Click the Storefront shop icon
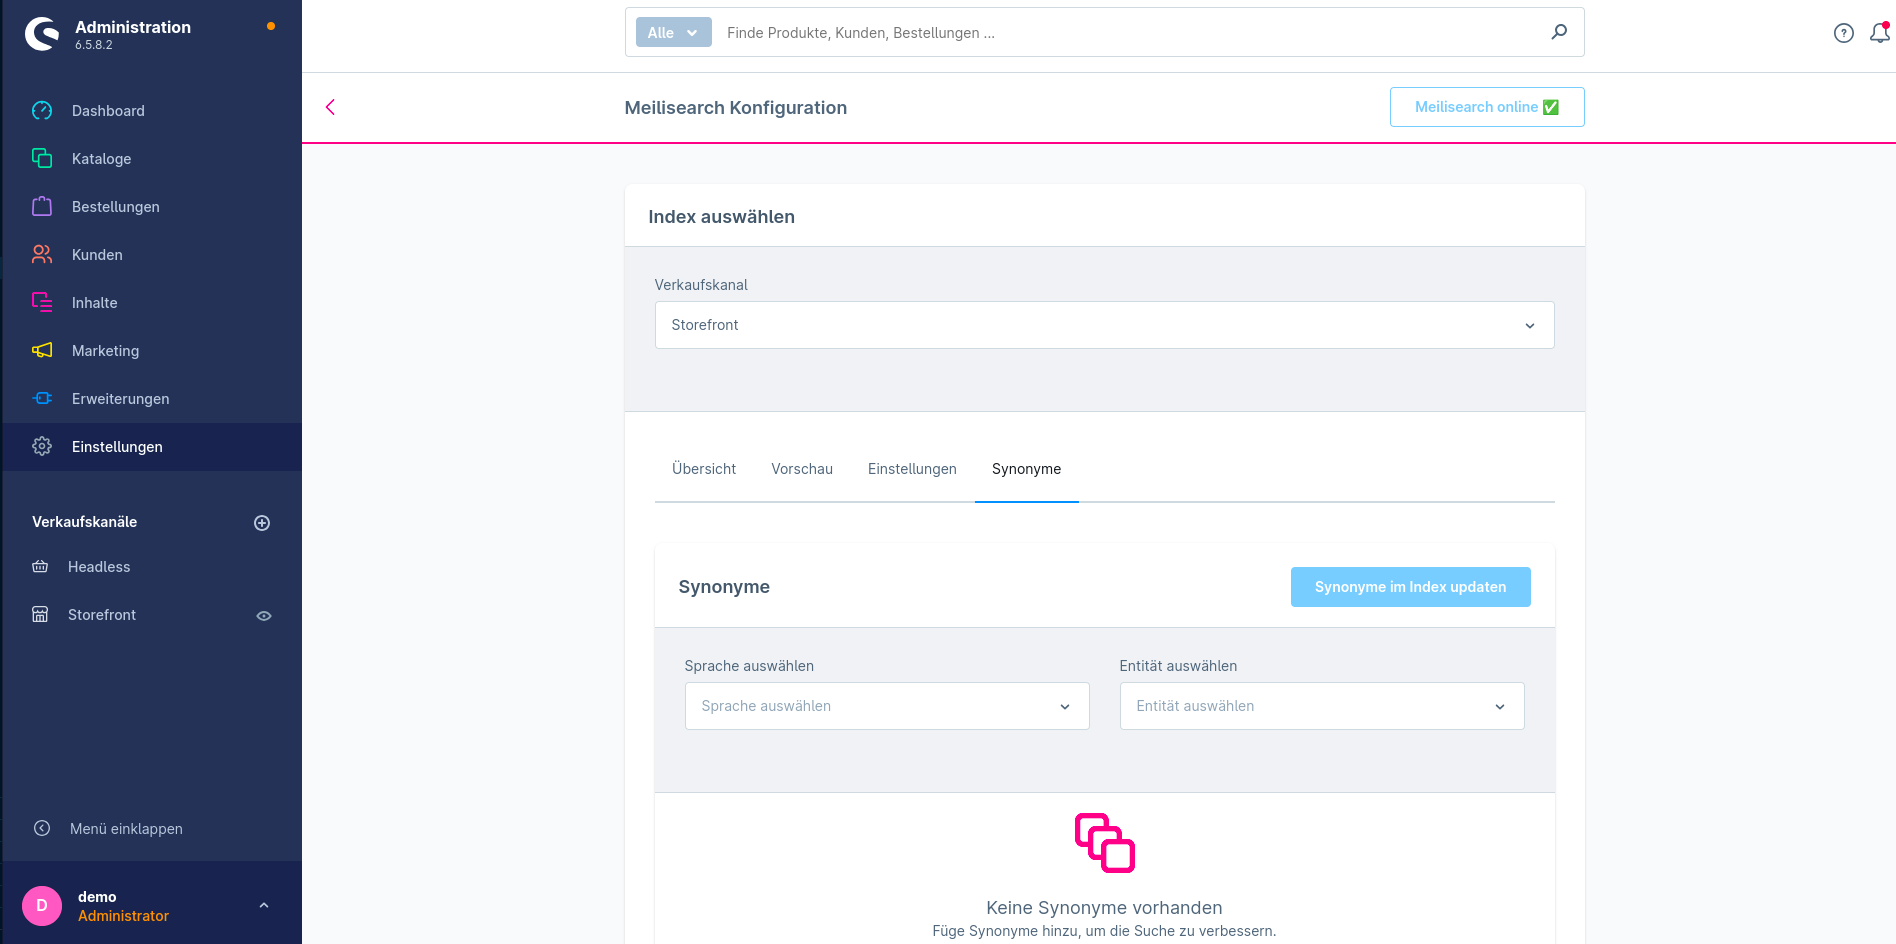This screenshot has width=1896, height=944. (40, 615)
